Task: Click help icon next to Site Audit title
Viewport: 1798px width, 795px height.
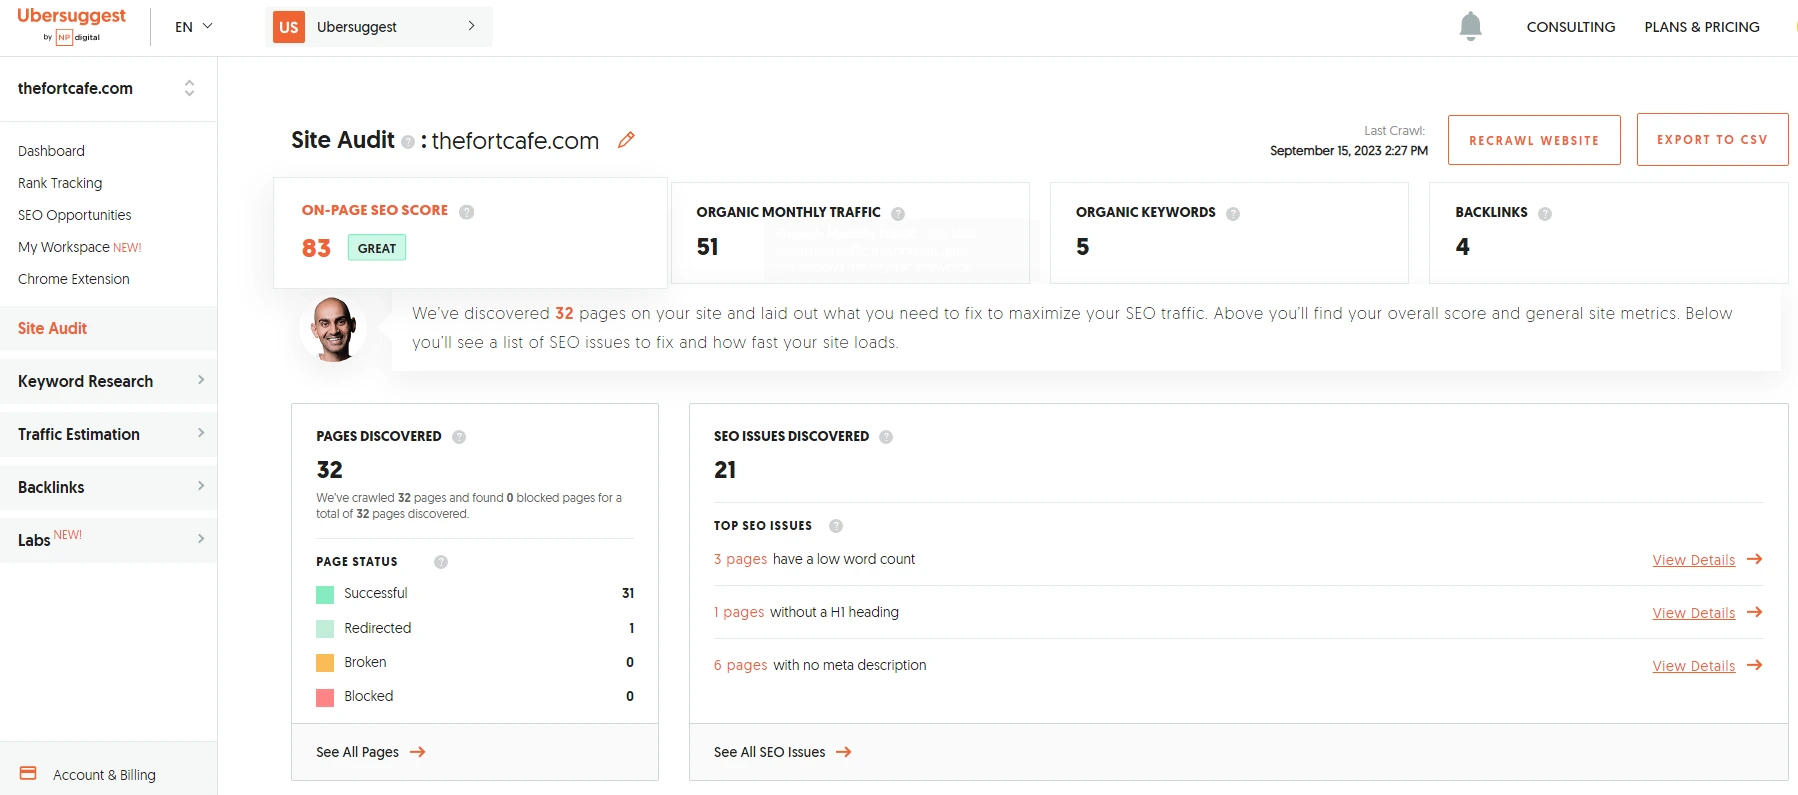Action: (408, 142)
